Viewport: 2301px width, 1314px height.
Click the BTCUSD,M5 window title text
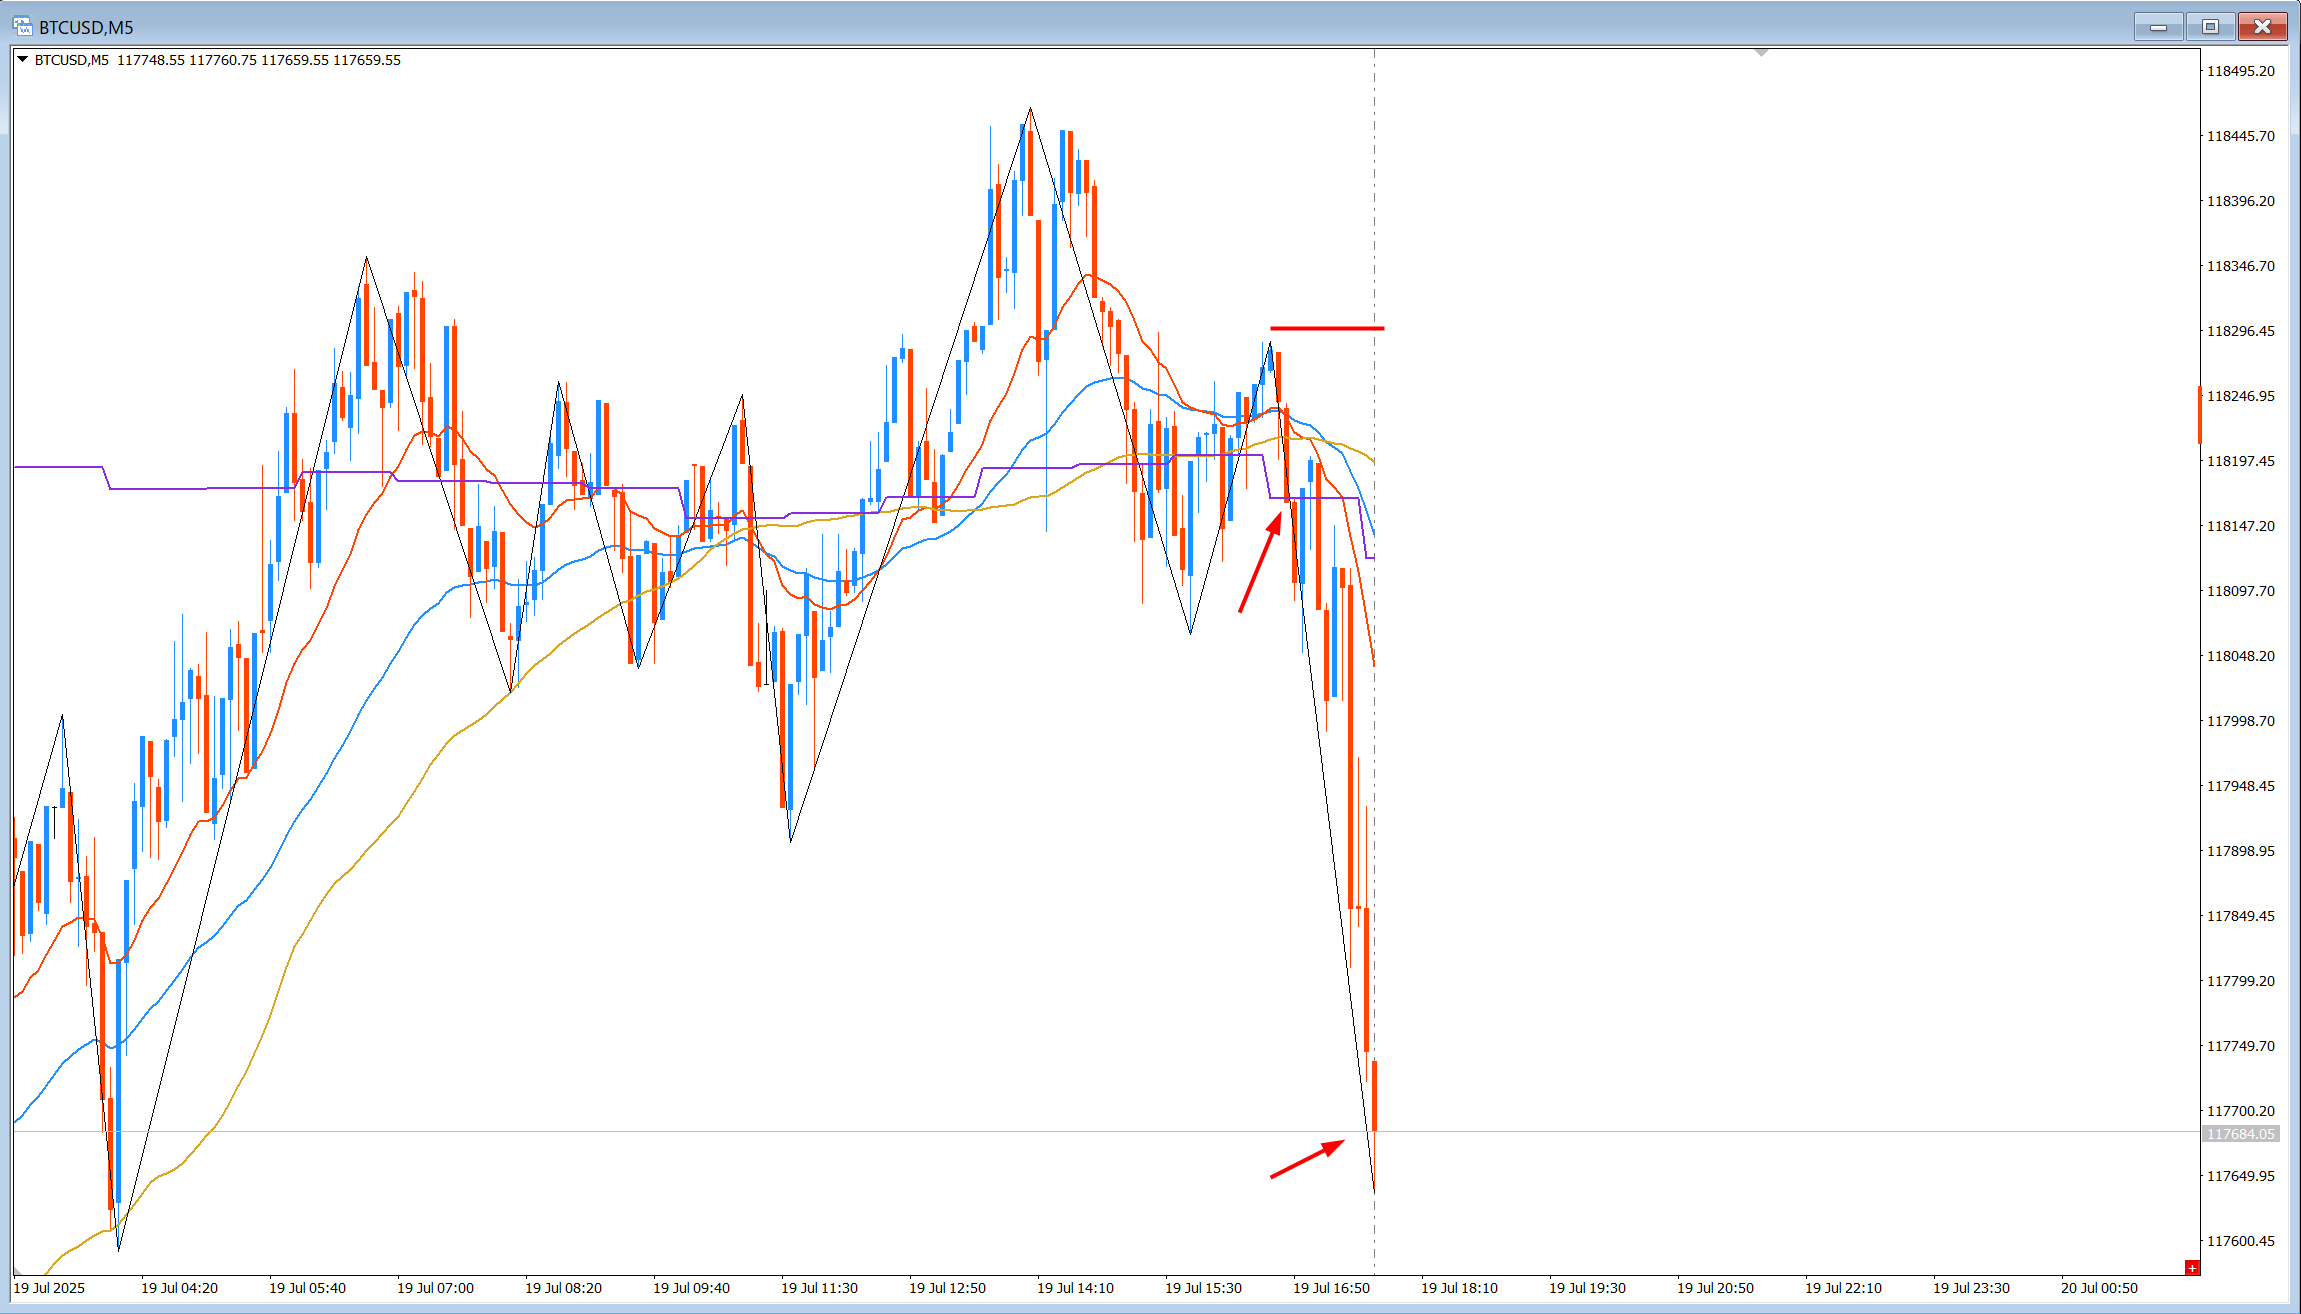[86, 28]
